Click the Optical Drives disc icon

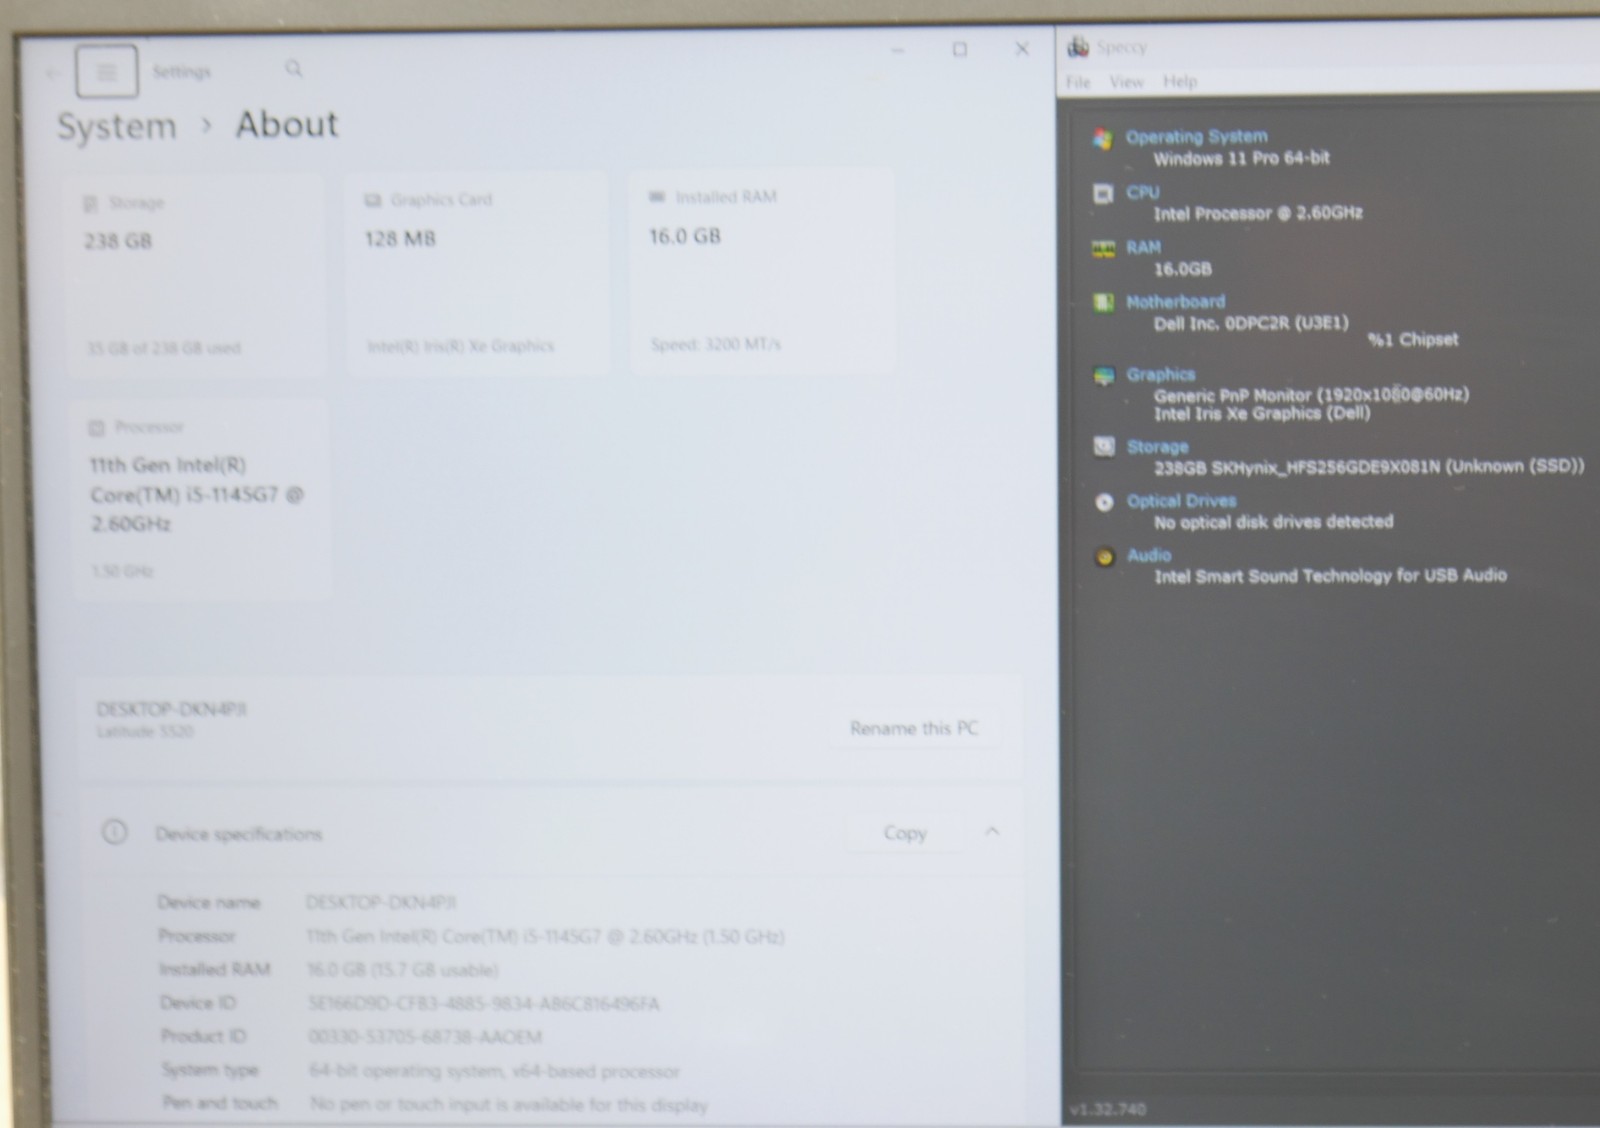[x=1104, y=503]
